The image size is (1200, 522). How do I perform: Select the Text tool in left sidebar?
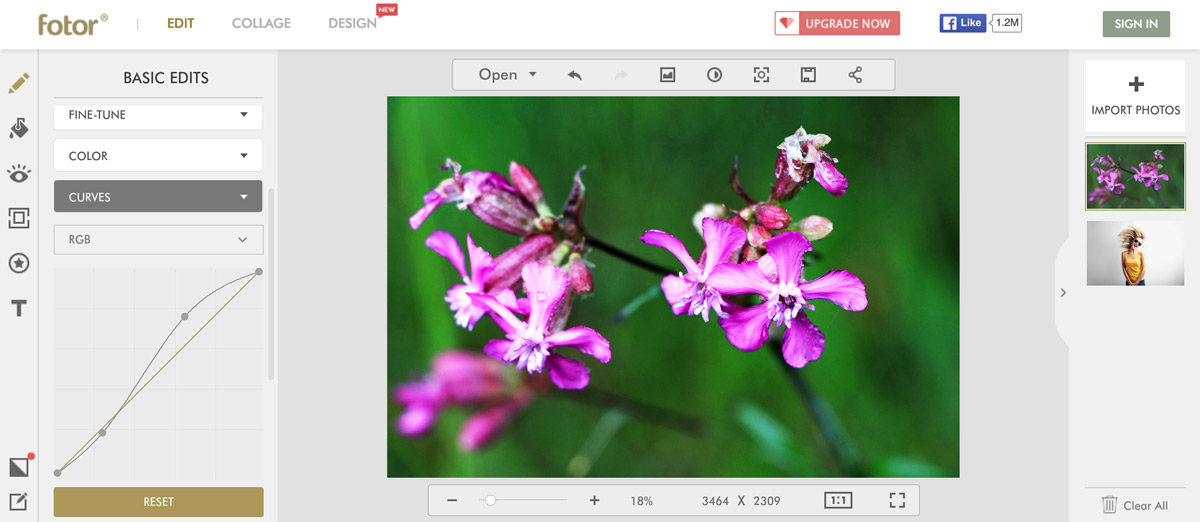[x=18, y=308]
